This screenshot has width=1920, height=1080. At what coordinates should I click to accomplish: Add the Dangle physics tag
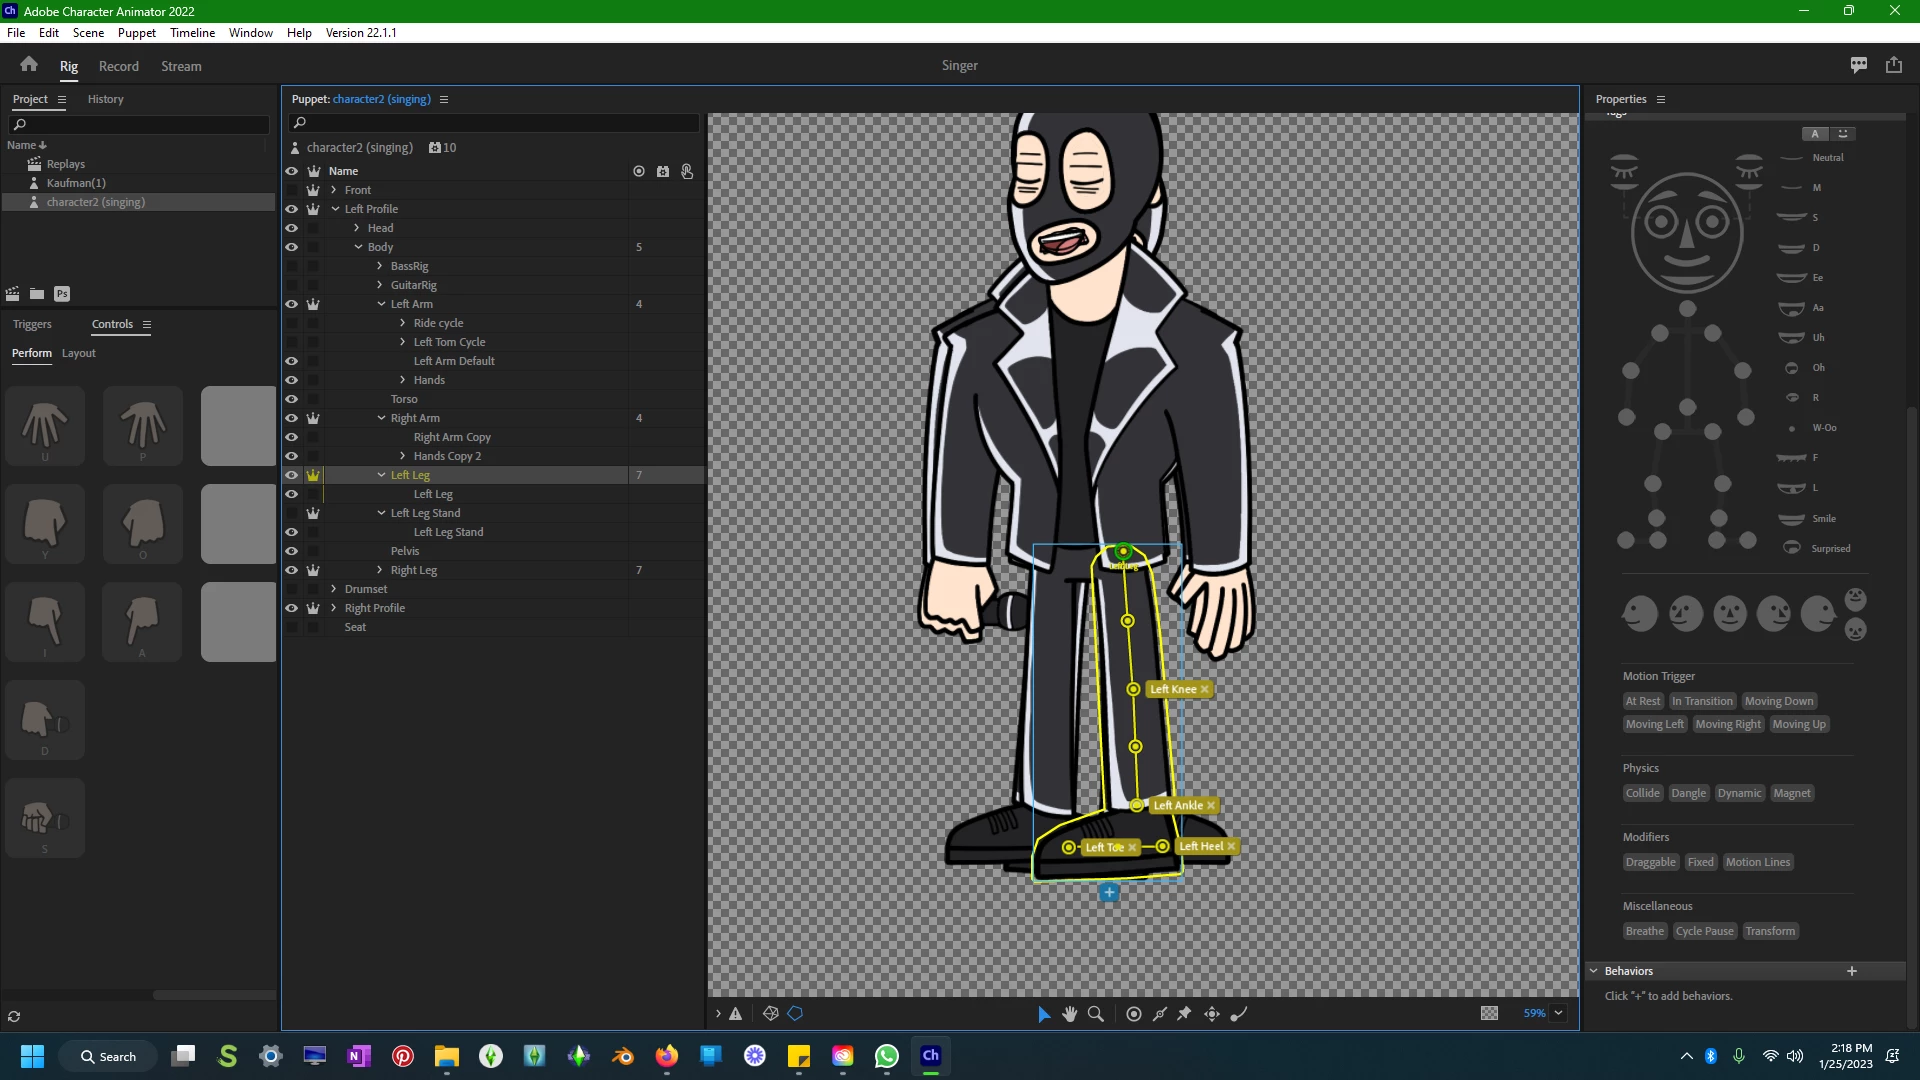[1688, 793]
